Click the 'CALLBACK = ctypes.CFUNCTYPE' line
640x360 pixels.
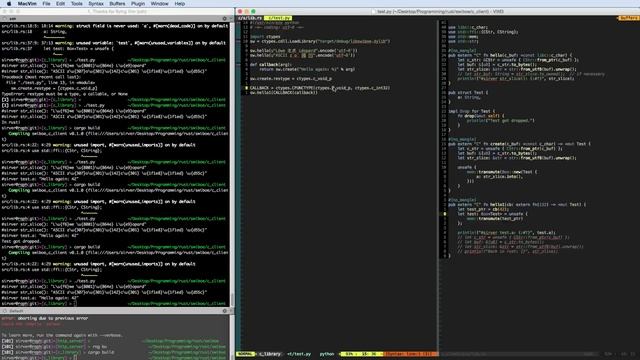click(x=320, y=88)
